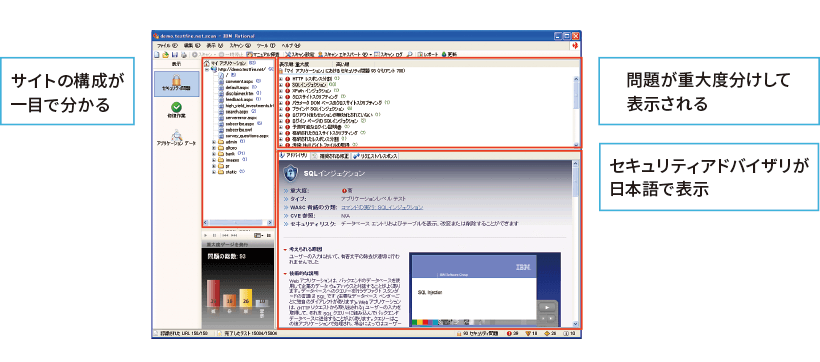Open the スキャン menu in menu bar
The height and width of the screenshot is (362, 820).
pos(240,46)
